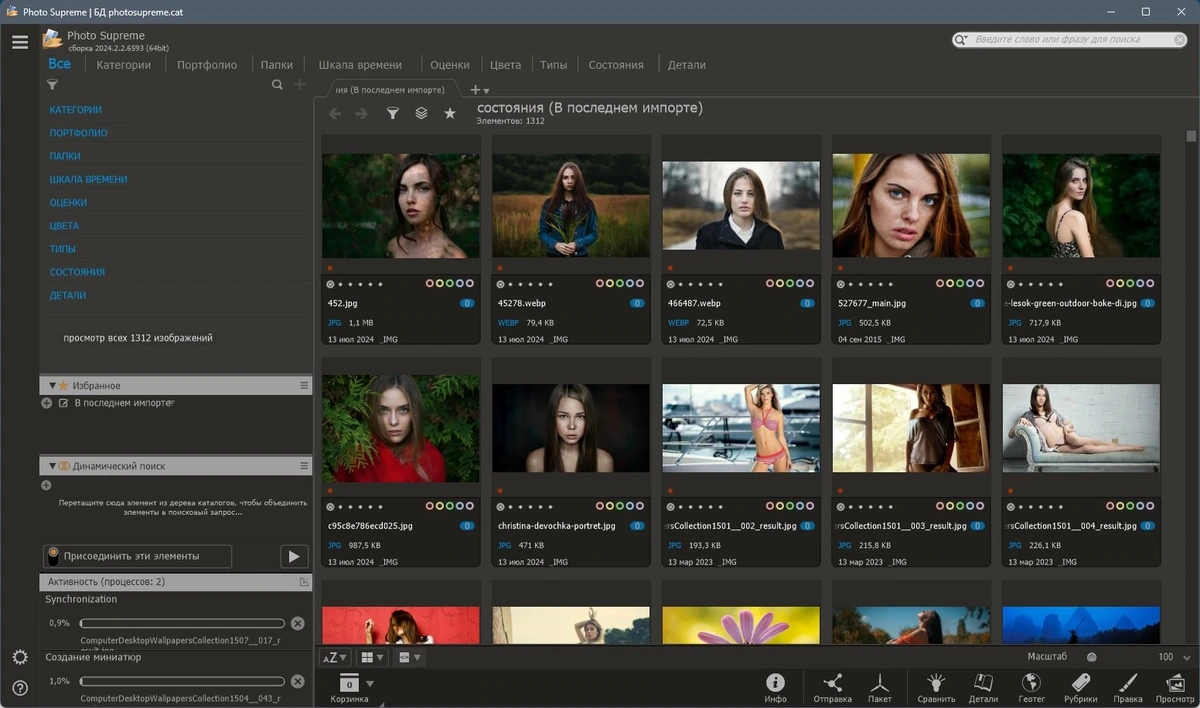Open the settings gear at bottom left
This screenshot has width=1200, height=708.
coord(20,657)
